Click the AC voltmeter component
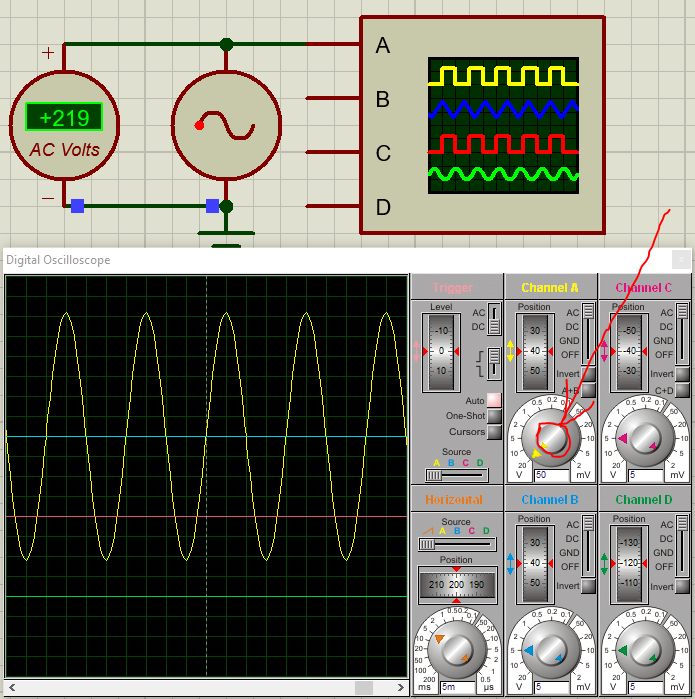This screenshot has width=695, height=699. (x=65, y=126)
